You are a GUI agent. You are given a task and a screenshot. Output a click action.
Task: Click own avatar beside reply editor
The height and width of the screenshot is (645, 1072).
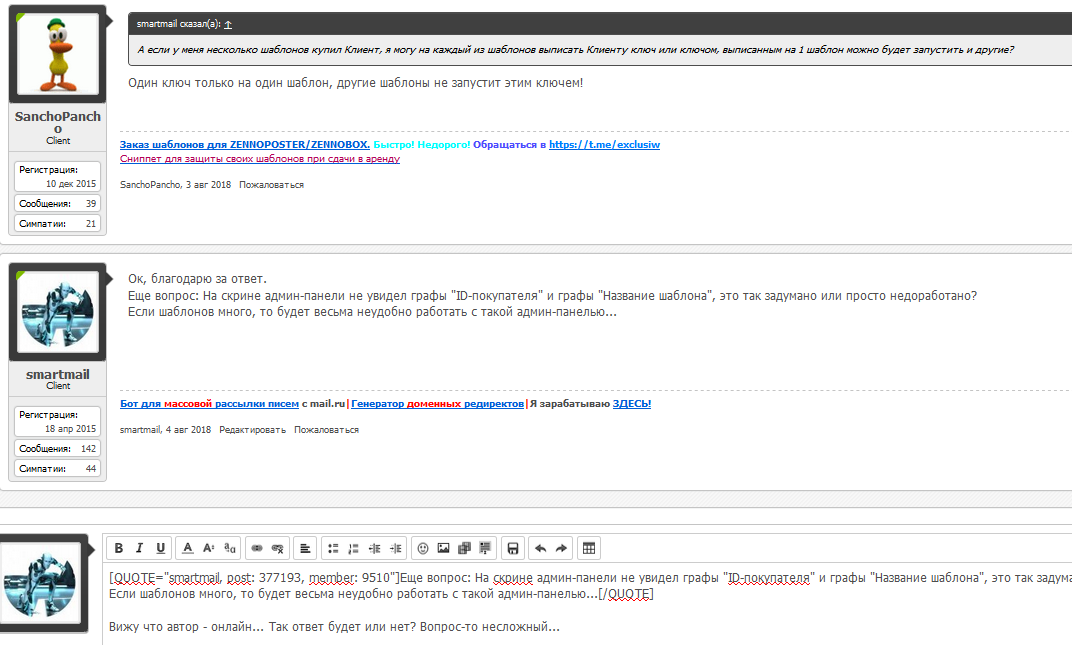(42, 583)
